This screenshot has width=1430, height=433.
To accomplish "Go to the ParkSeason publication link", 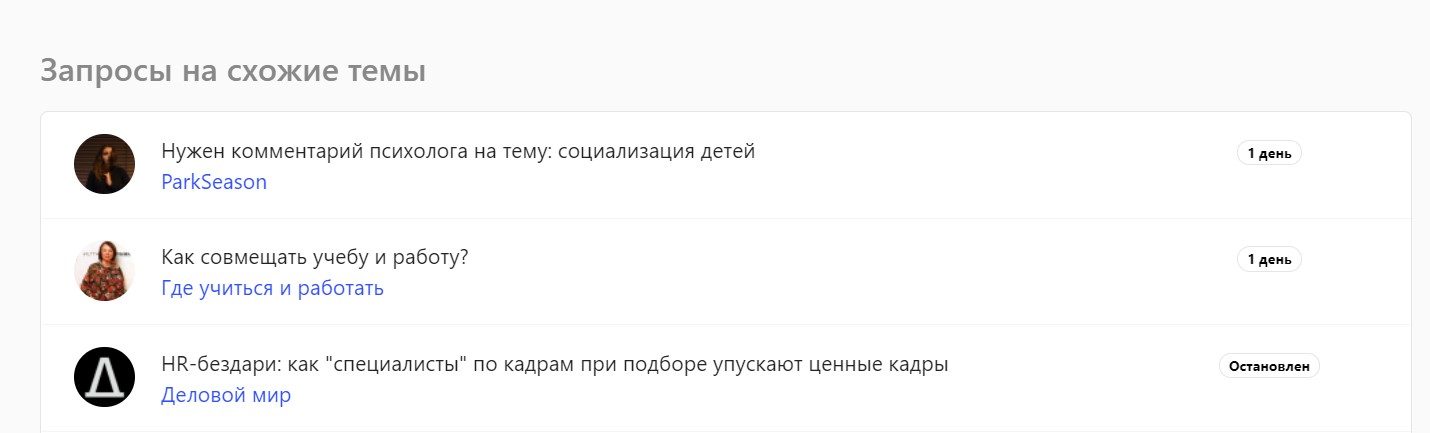I will pos(213,182).
